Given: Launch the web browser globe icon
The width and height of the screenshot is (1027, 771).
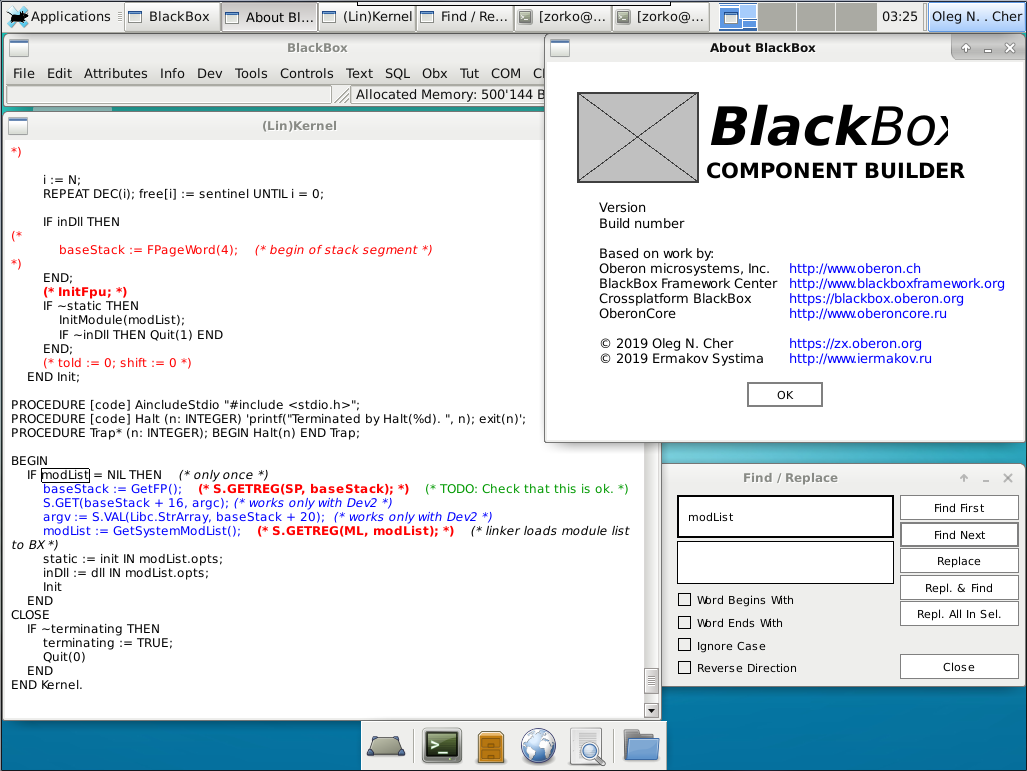Looking at the screenshot, I should click(538, 746).
